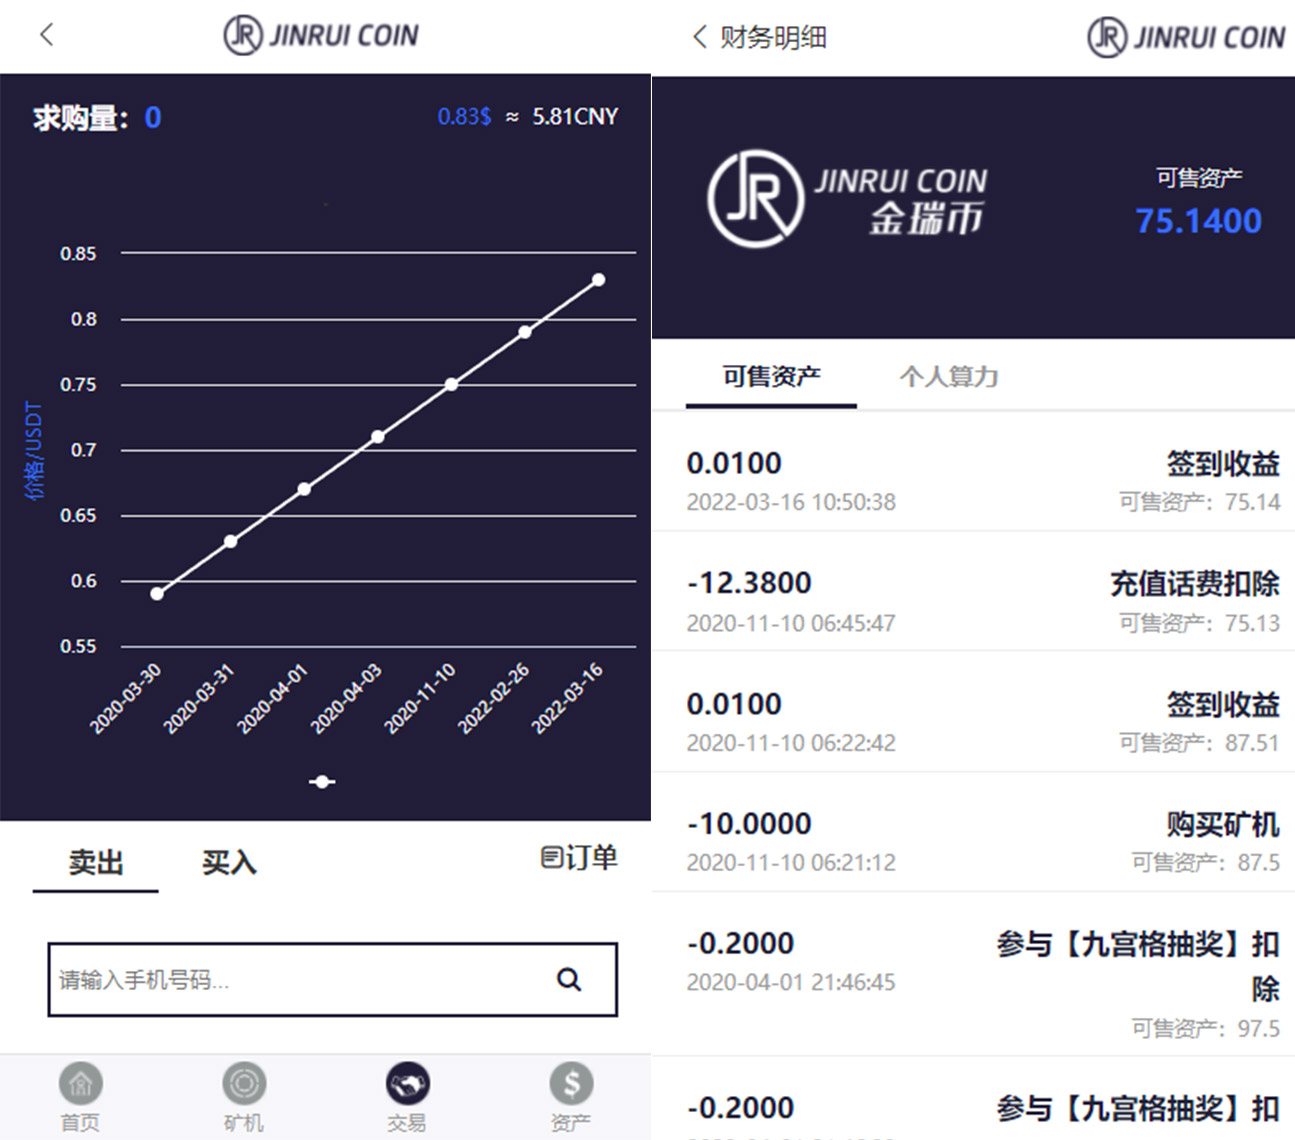This screenshot has height=1140, width=1295.
Task: Click the search magnifier in phone field
Action: tap(569, 979)
